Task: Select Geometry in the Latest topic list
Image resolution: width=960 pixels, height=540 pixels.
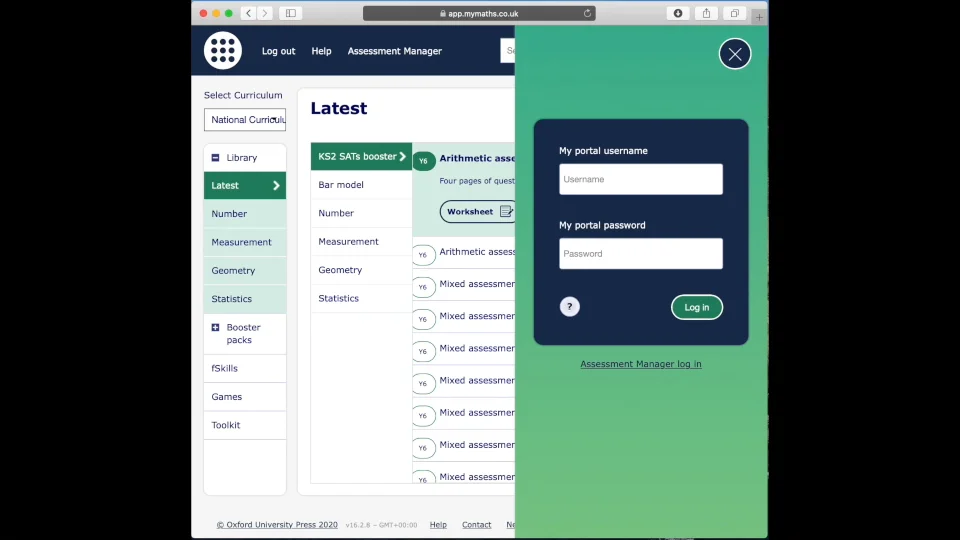Action: pyautogui.click(x=361, y=270)
